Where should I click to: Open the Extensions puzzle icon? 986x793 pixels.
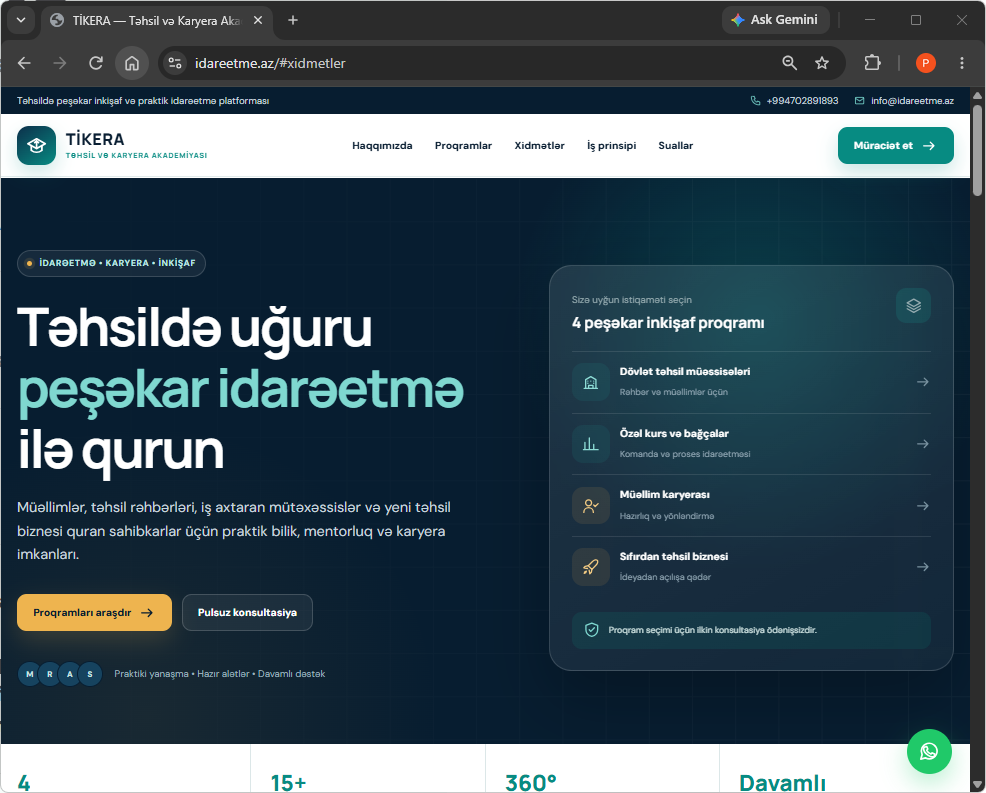pos(872,63)
